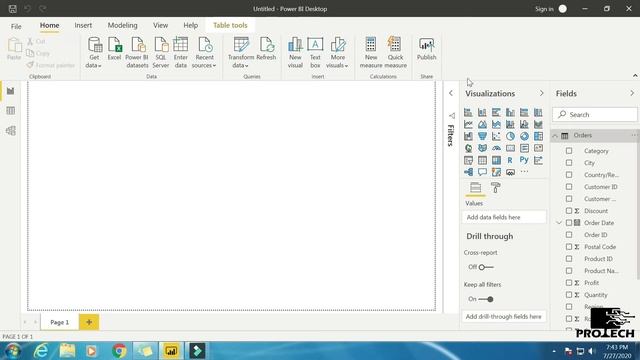This screenshot has height=360, width=640.
Task: Select the Stacked bar chart visual
Action: point(468,112)
